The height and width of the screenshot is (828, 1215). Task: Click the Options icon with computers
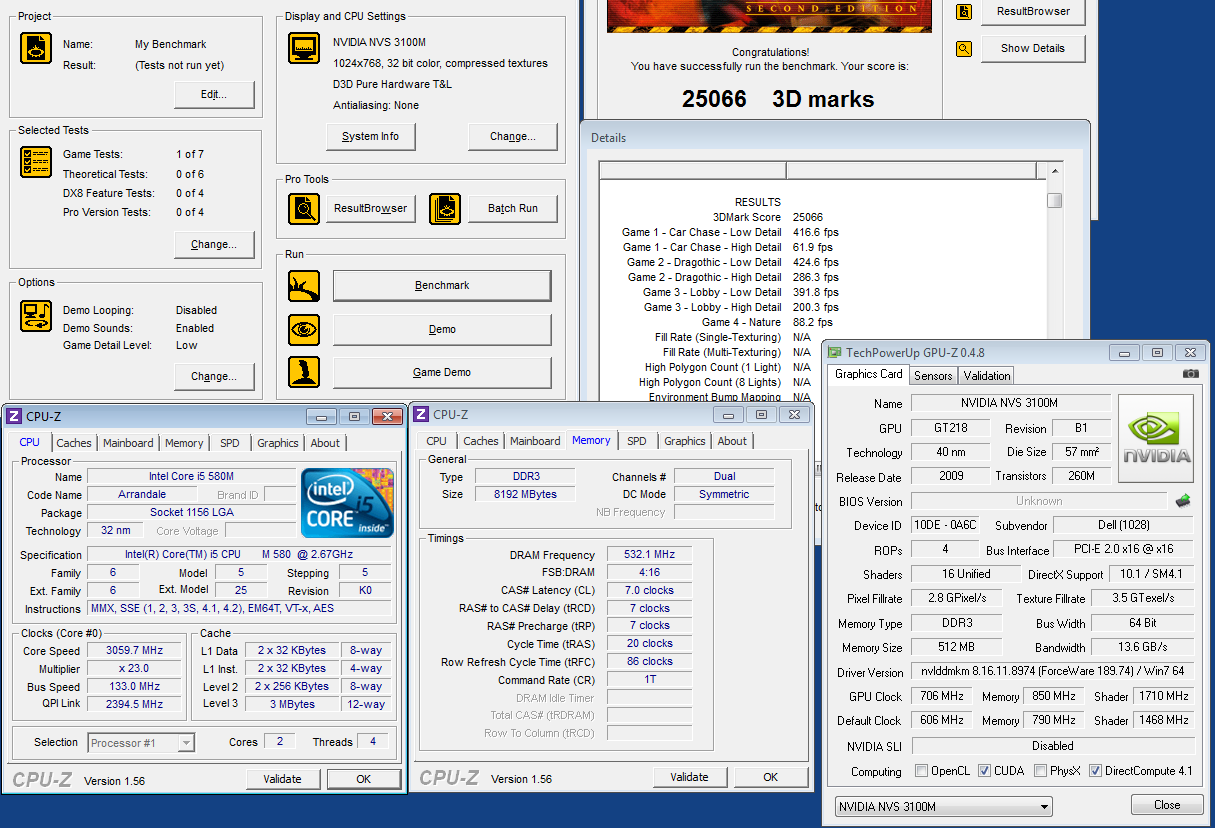point(36,316)
